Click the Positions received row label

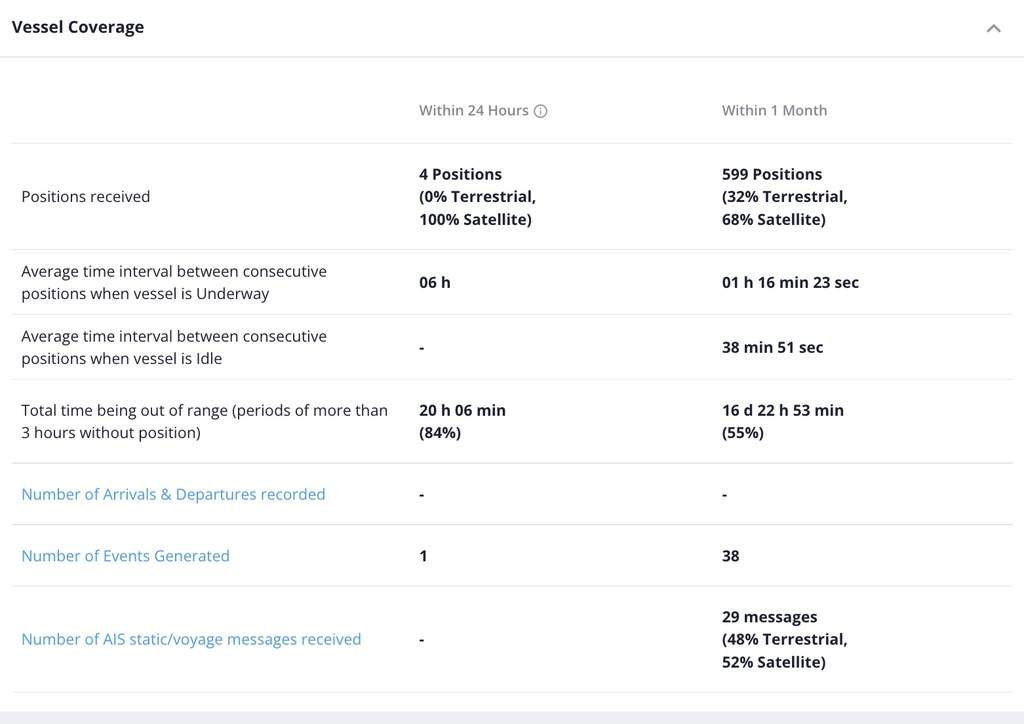tap(86, 197)
